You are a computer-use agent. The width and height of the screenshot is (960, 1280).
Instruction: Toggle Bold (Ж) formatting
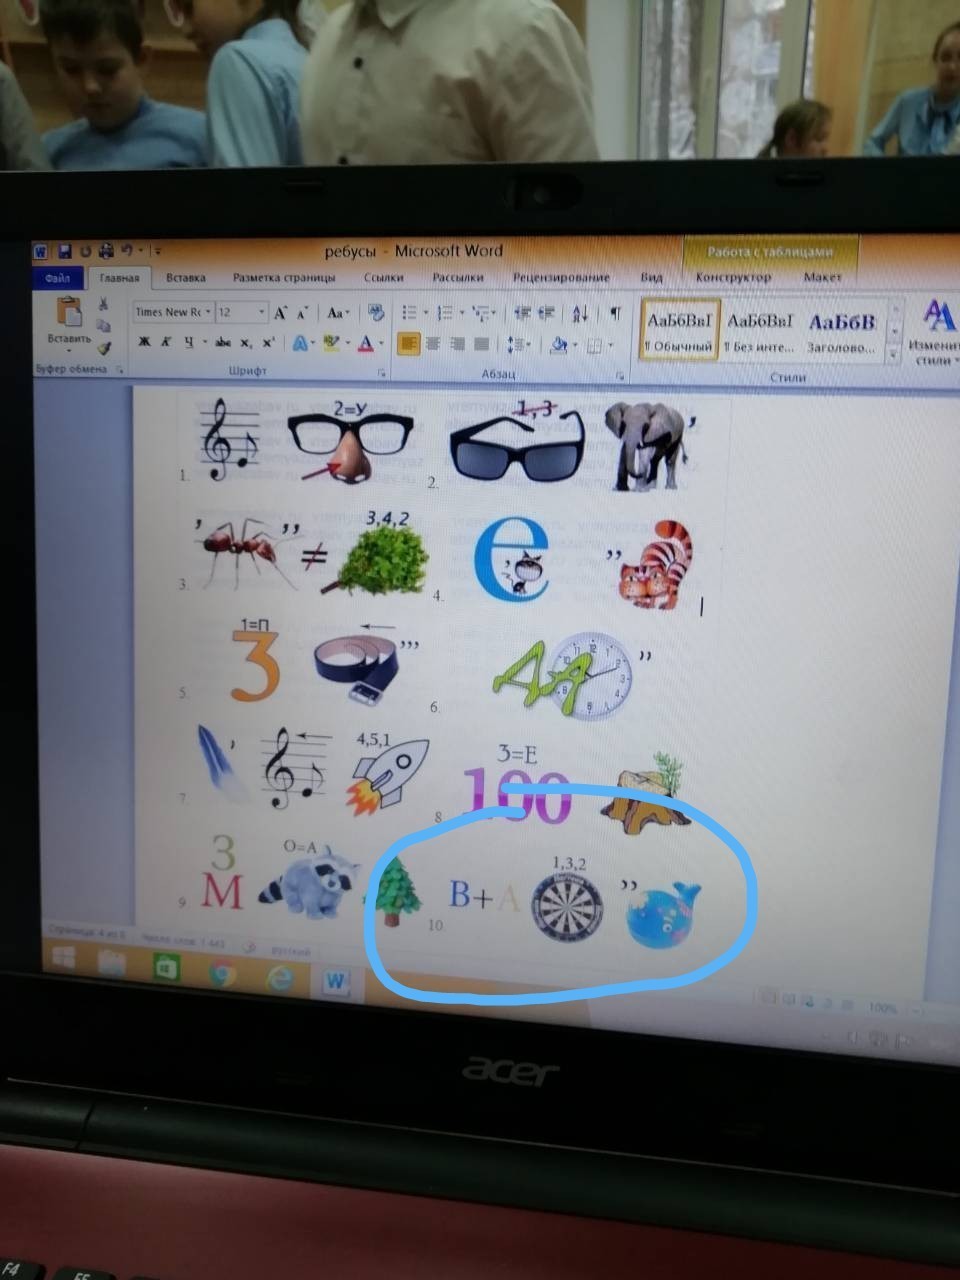[144, 343]
